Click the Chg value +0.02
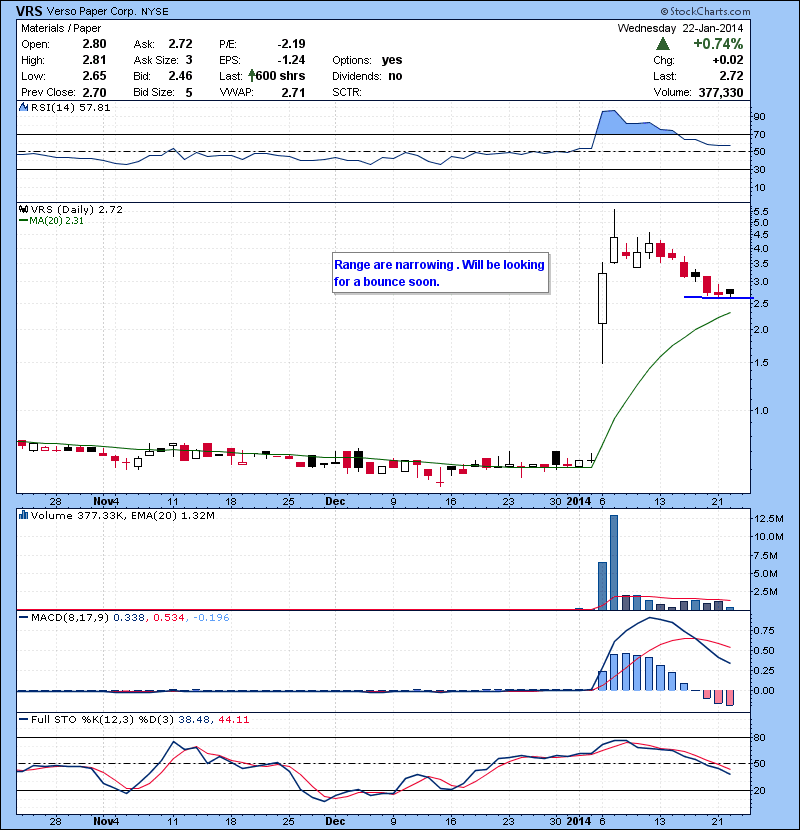800x830 pixels. pyautogui.click(x=728, y=60)
